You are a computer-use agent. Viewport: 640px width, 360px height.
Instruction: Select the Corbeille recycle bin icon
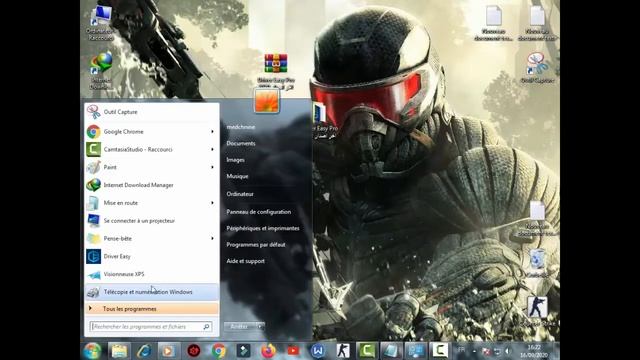(x=537, y=264)
